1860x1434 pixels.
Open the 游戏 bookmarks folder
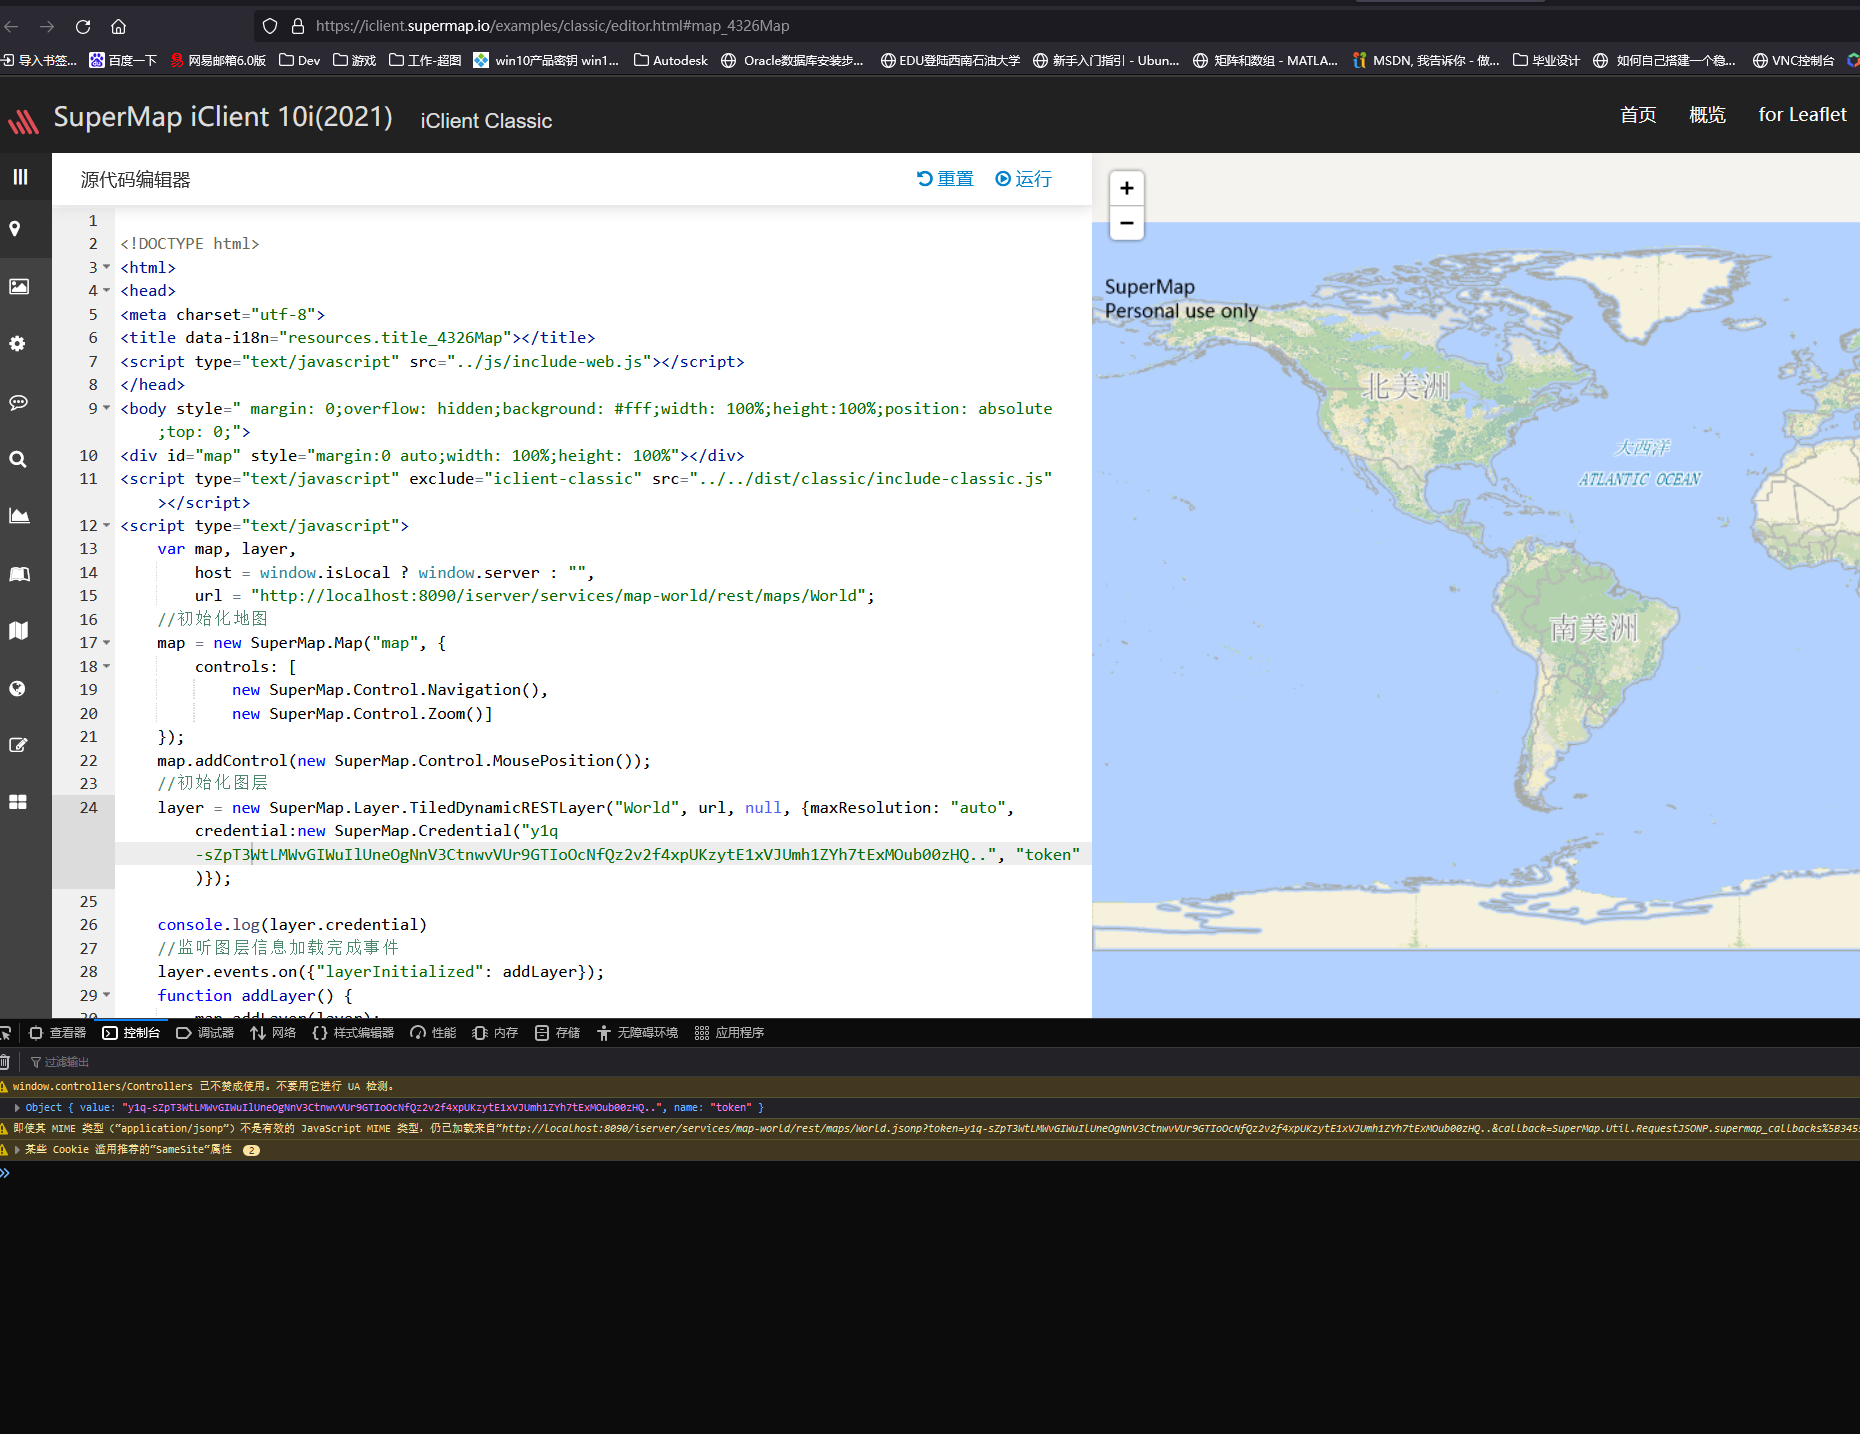(354, 60)
